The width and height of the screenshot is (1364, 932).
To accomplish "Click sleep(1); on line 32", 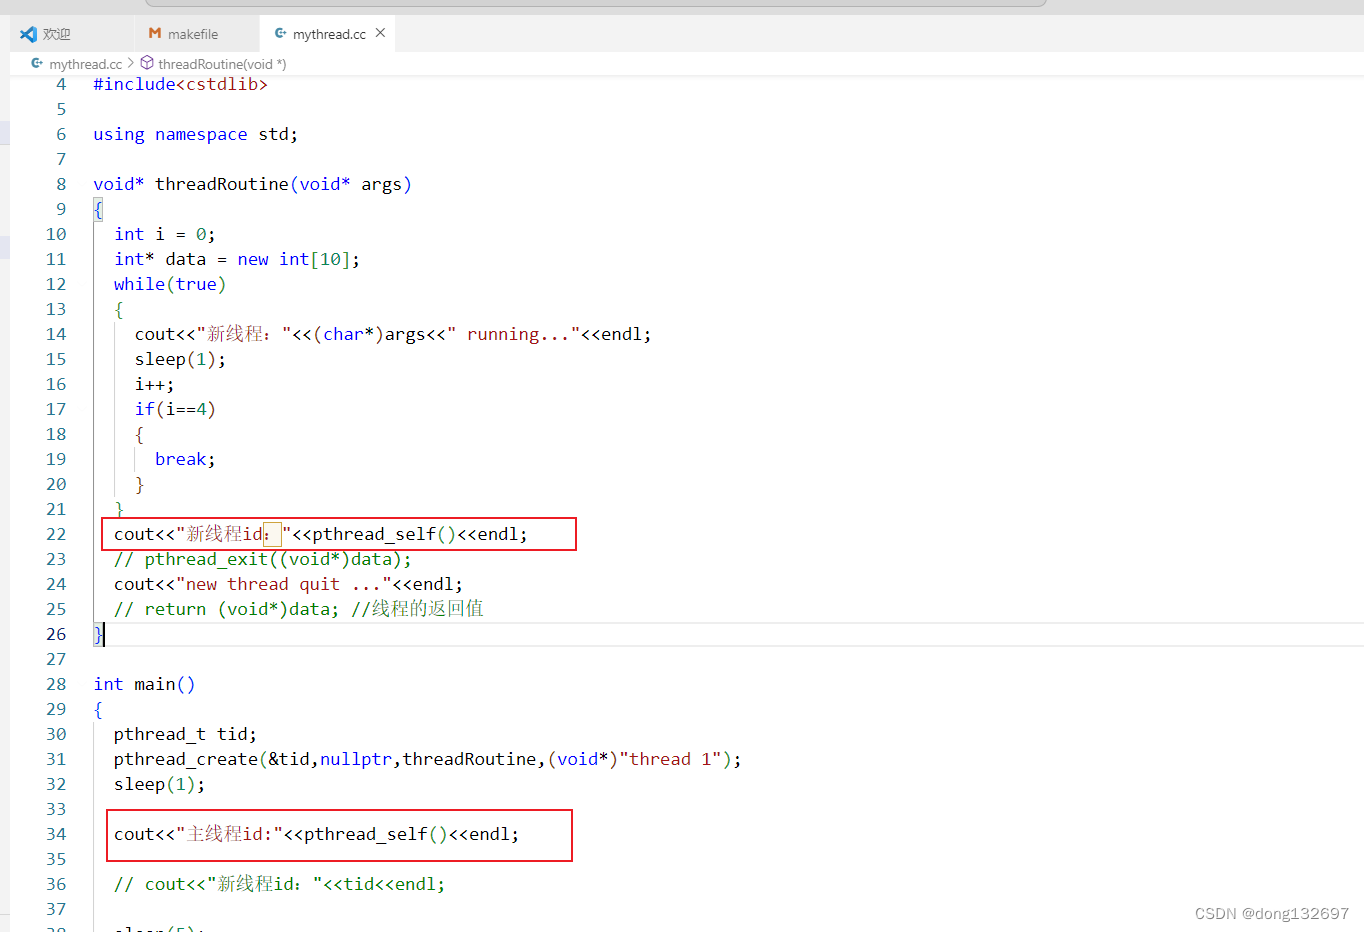I will (x=160, y=784).
